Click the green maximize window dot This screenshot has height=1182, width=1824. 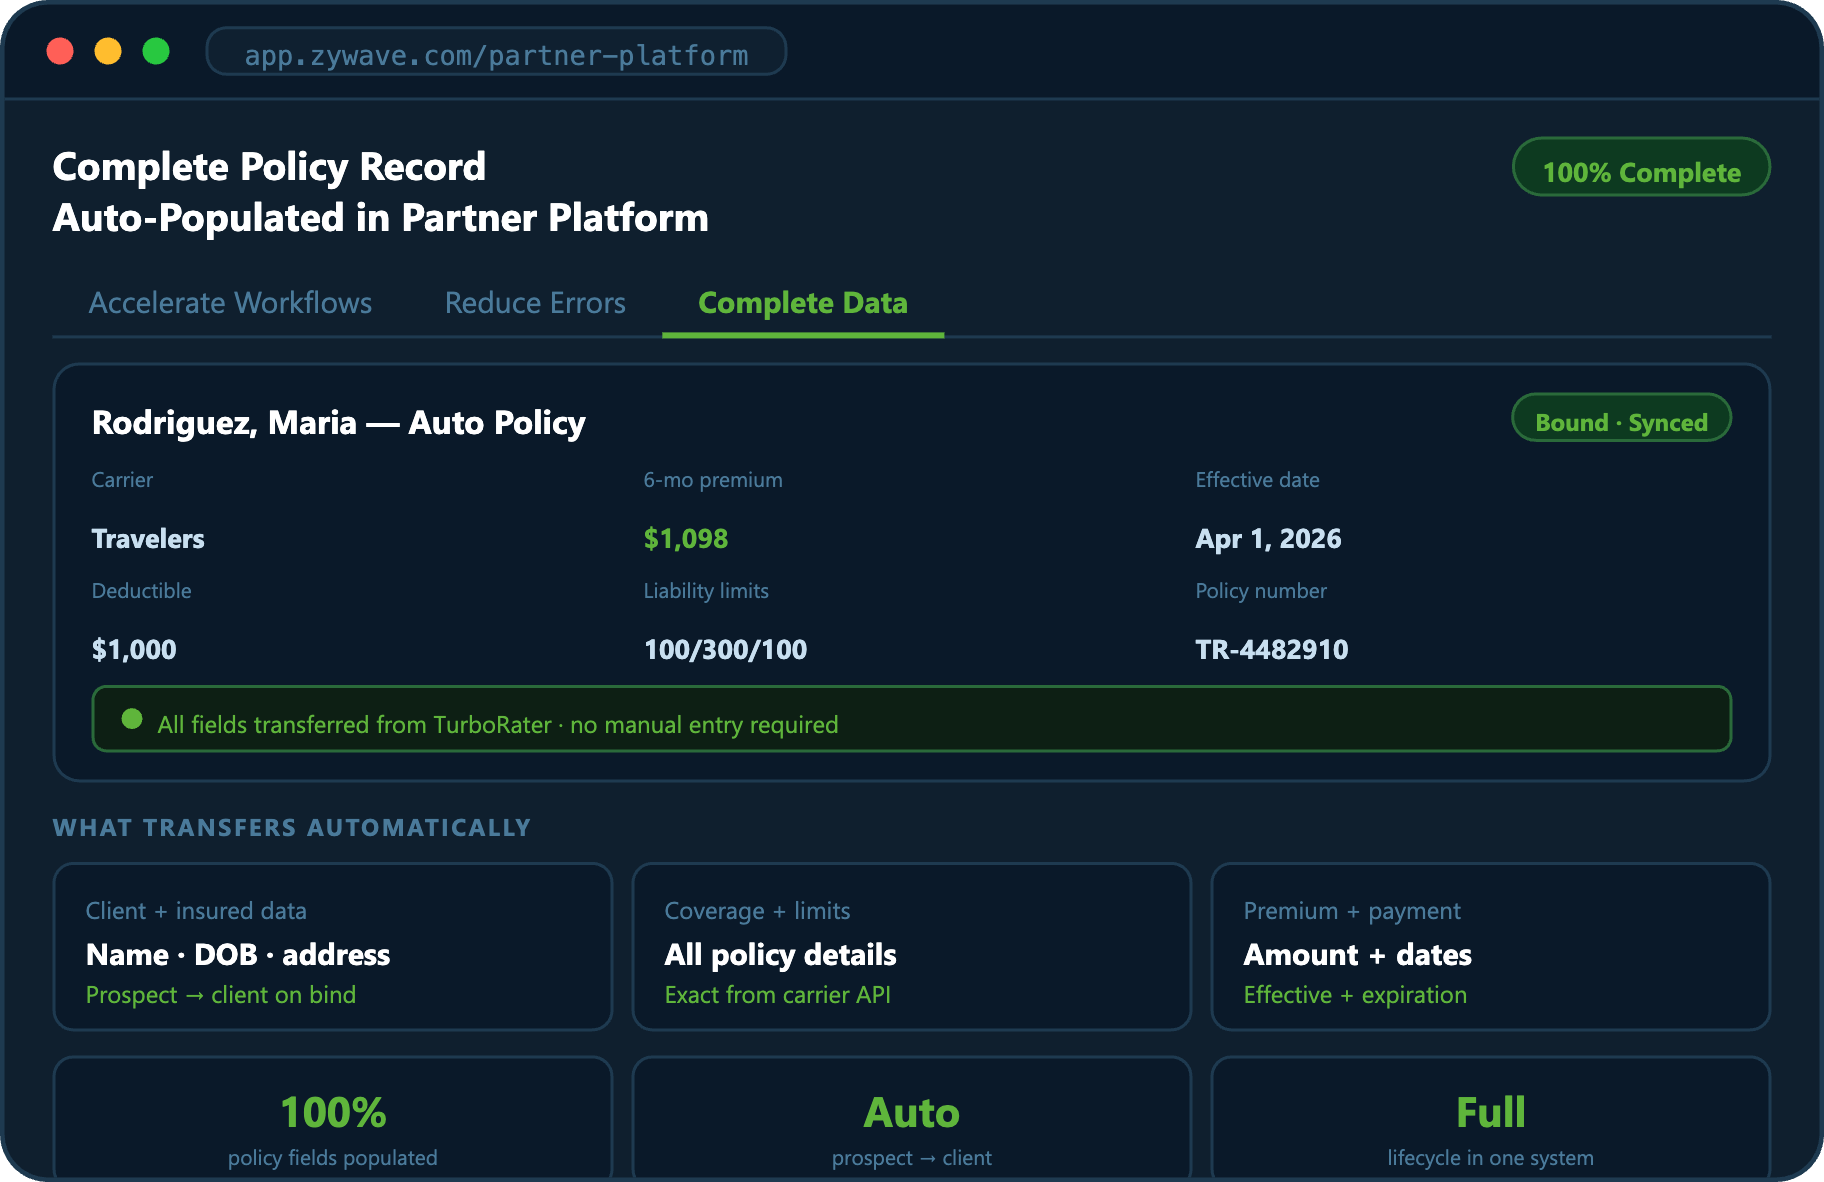[x=156, y=51]
